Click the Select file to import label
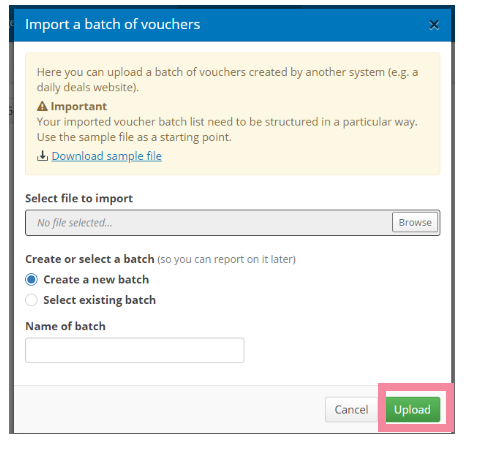 (x=79, y=198)
